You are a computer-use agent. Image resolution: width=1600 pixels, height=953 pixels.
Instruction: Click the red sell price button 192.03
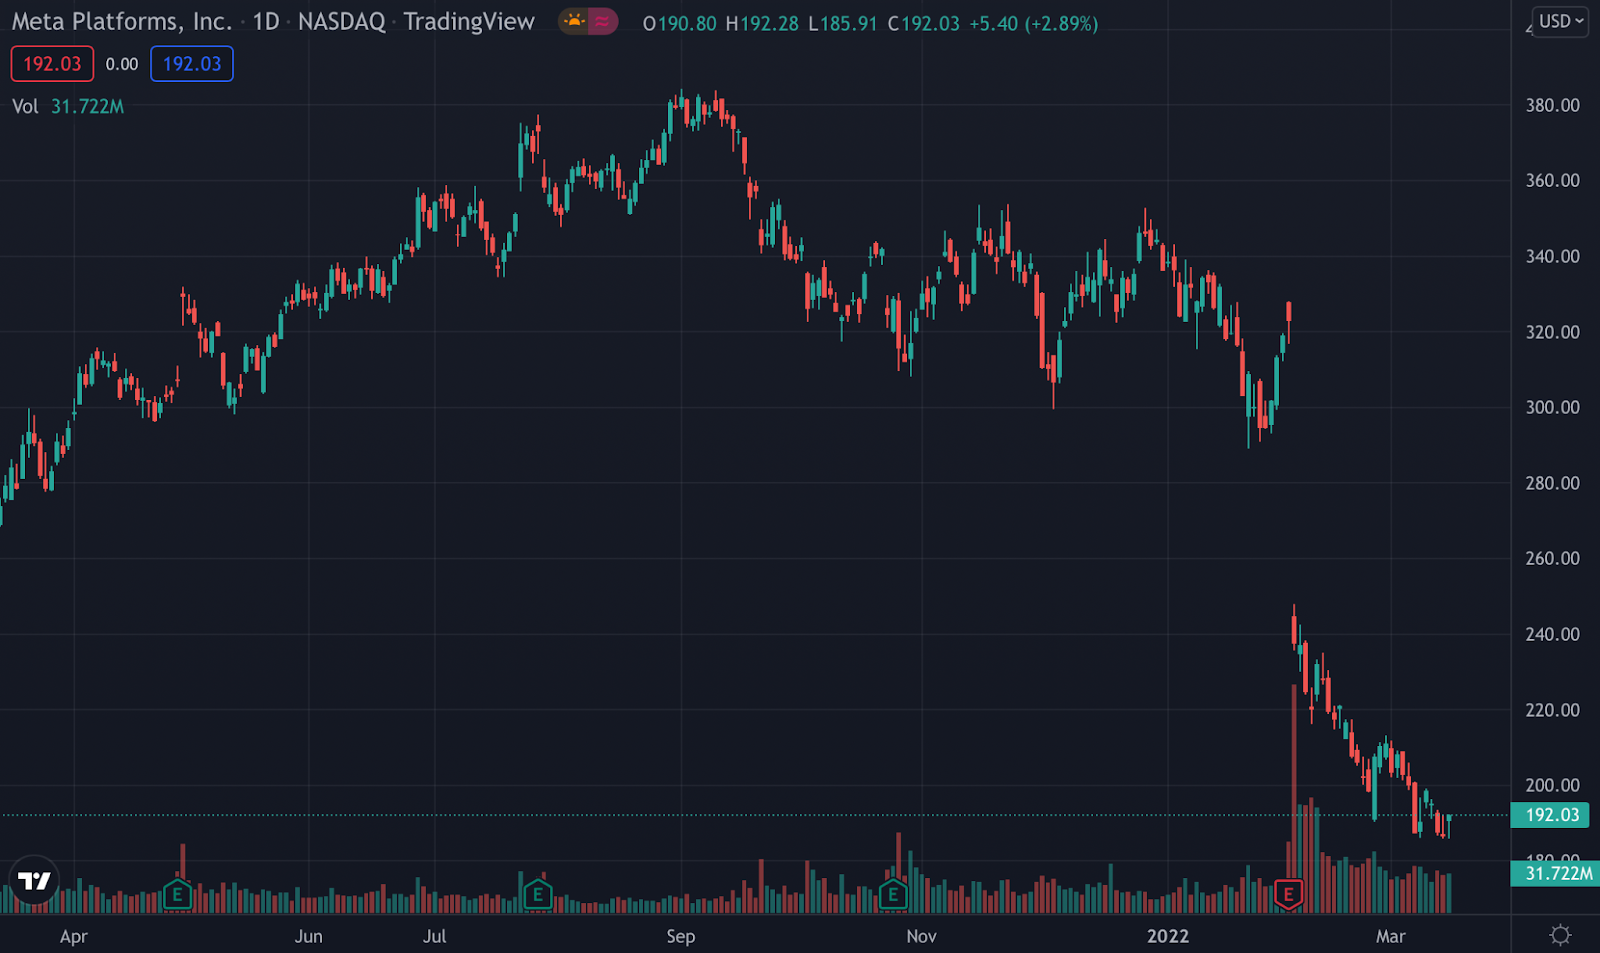[52, 64]
